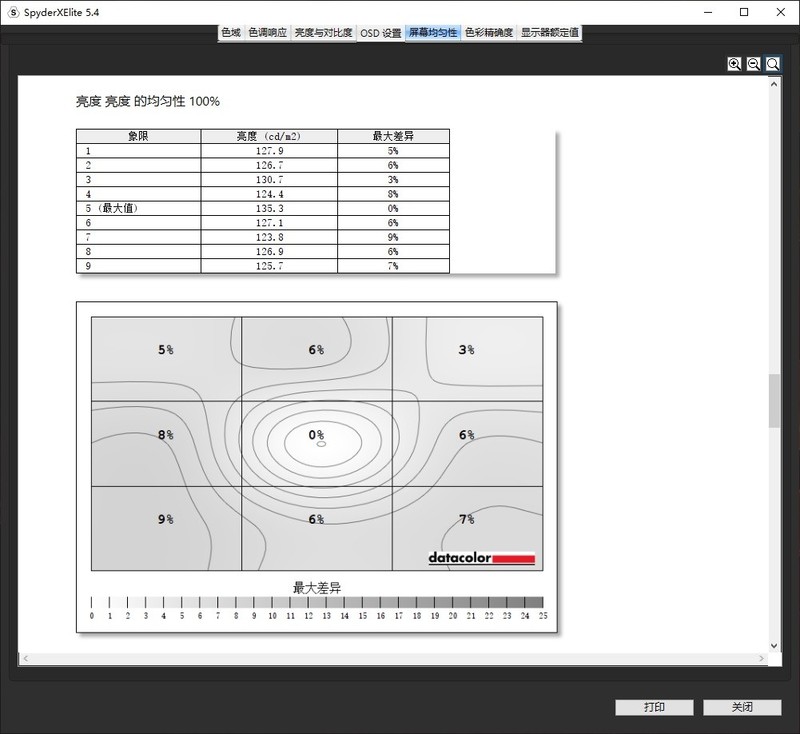Click the 126.9 brightness cell
This screenshot has width=800, height=734.
point(269,251)
